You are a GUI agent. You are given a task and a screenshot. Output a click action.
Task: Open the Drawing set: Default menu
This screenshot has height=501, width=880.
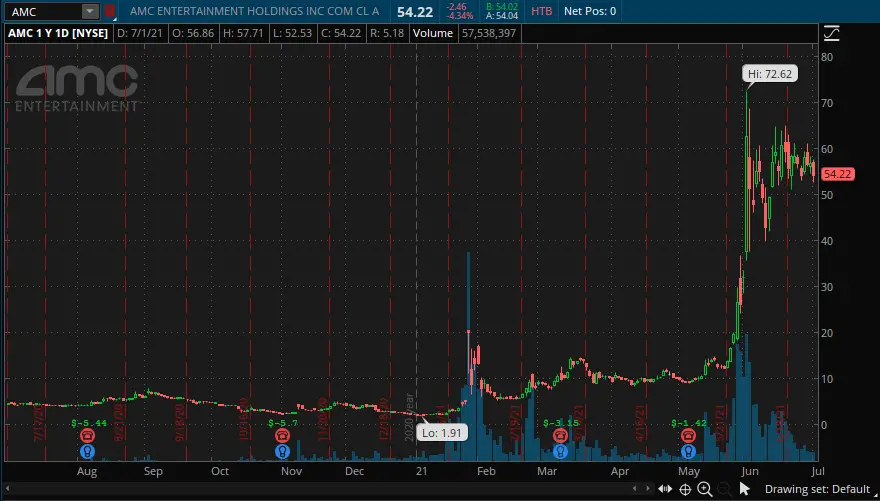point(817,489)
